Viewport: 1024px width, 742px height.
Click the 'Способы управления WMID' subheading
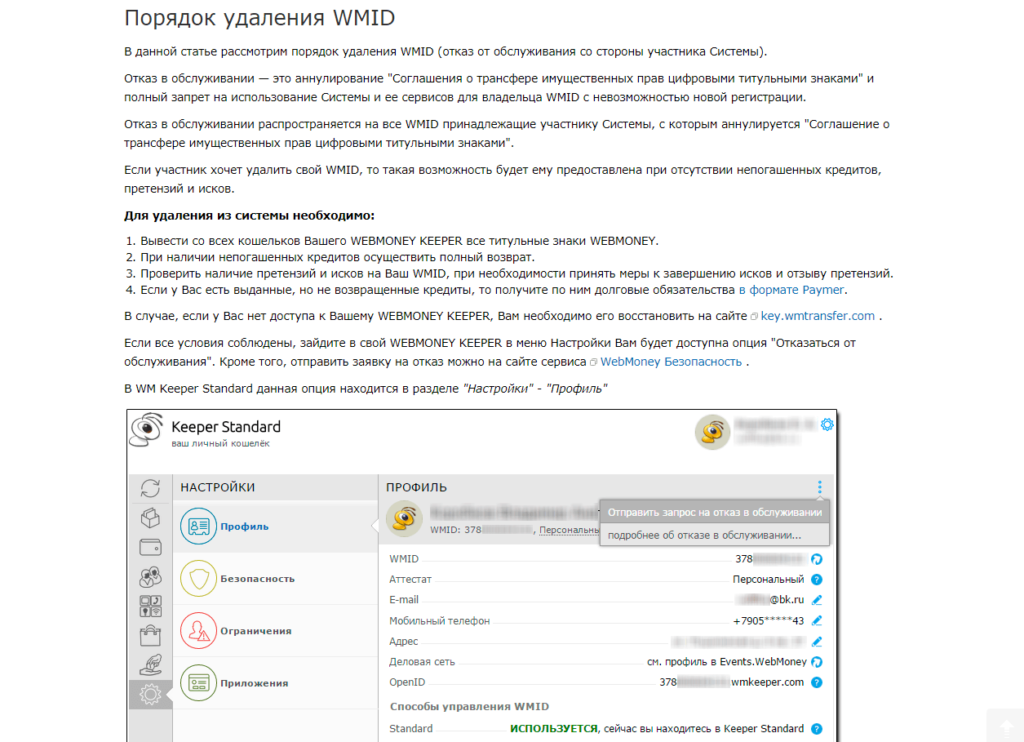pos(469,706)
